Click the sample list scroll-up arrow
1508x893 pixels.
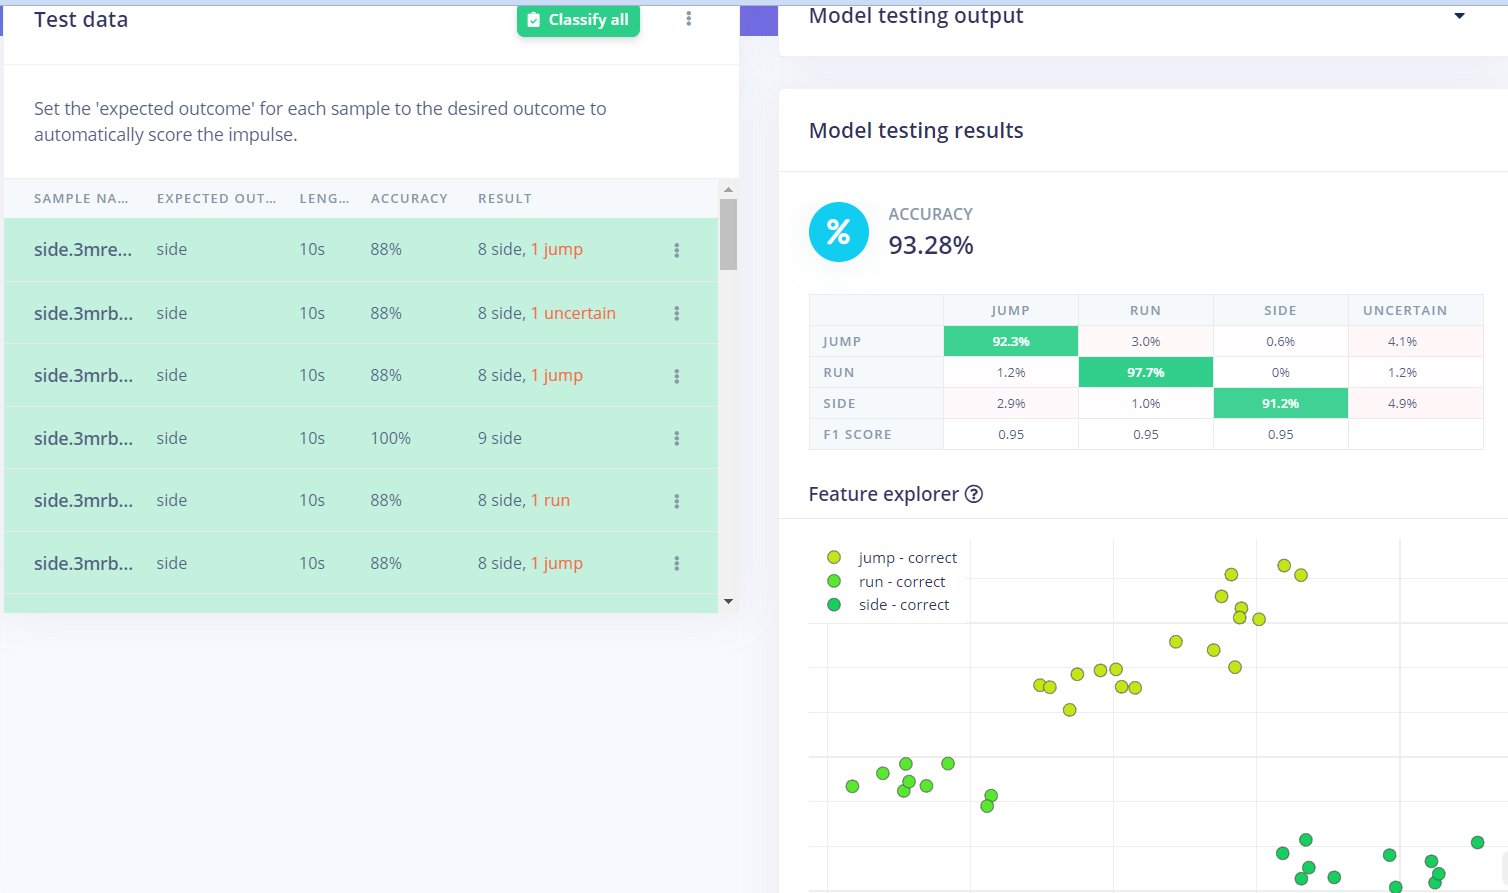click(x=728, y=189)
